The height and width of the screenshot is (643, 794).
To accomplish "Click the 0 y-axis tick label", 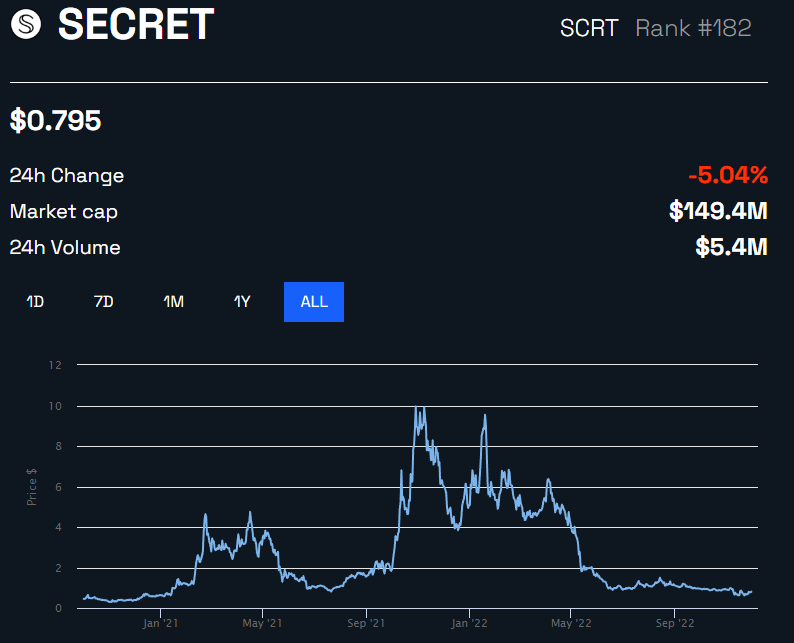I will (x=59, y=608).
